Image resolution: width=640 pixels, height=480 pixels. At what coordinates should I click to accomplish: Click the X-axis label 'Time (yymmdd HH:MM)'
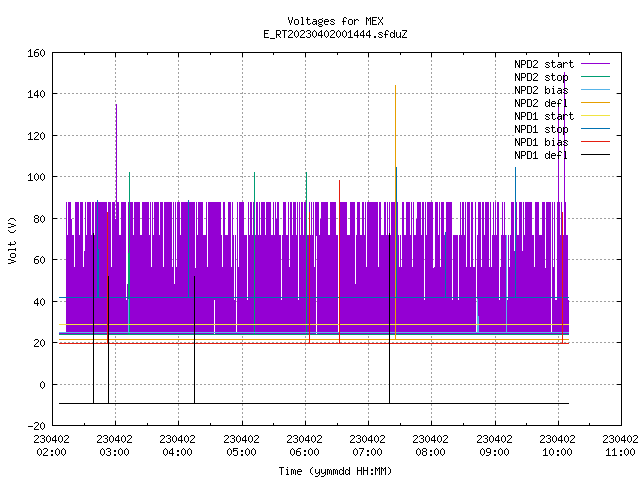point(335,471)
